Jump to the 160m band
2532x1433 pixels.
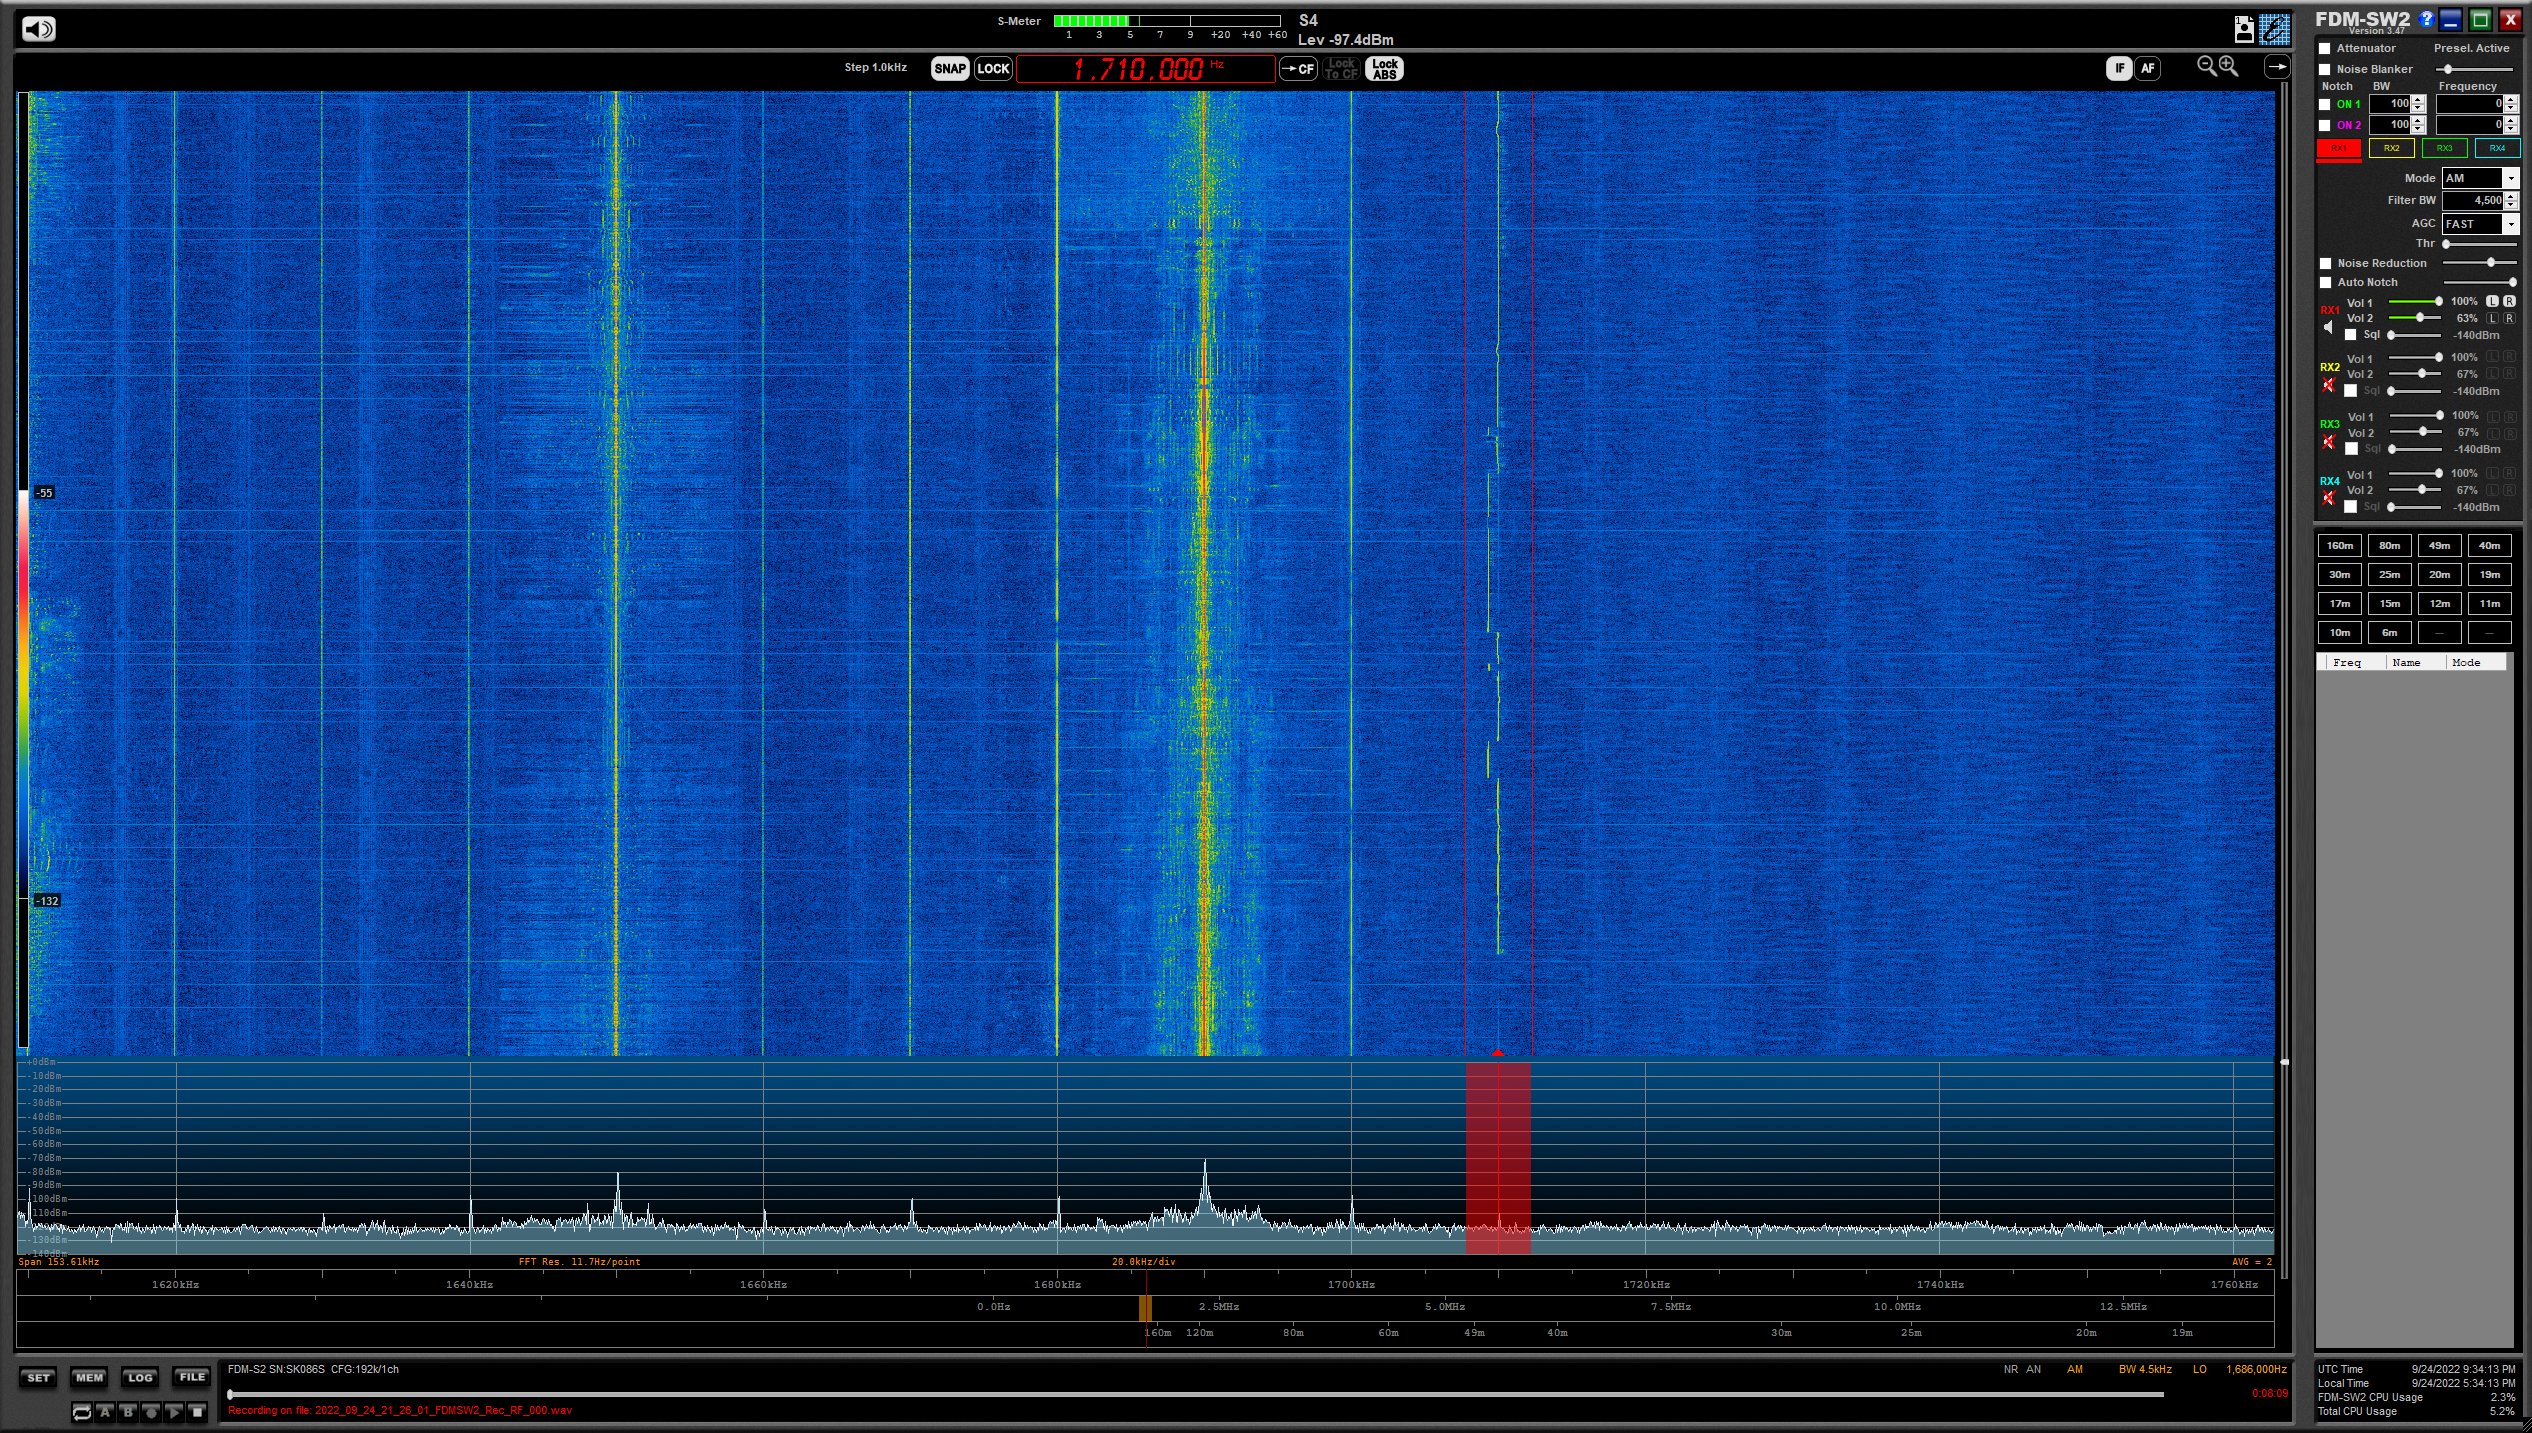tap(2340, 546)
